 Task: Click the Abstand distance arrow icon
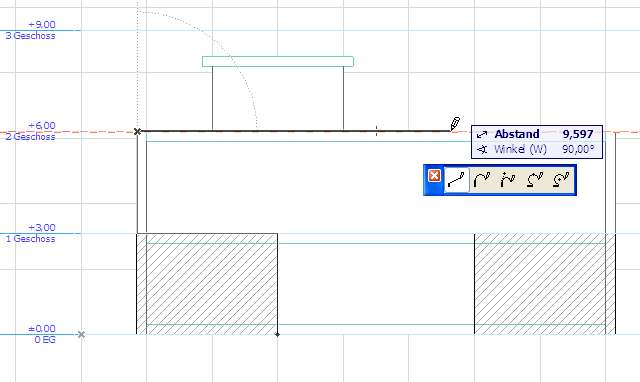(482, 134)
